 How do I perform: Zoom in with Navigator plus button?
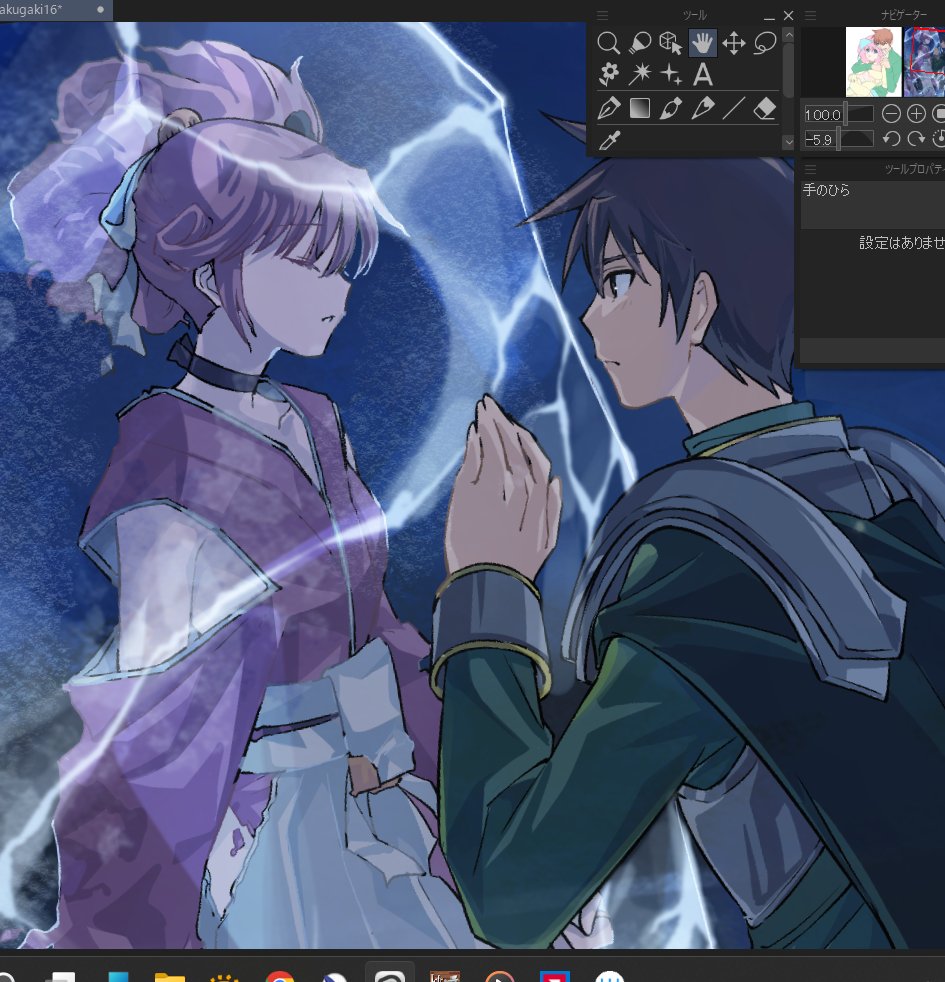(x=916, y=114)
